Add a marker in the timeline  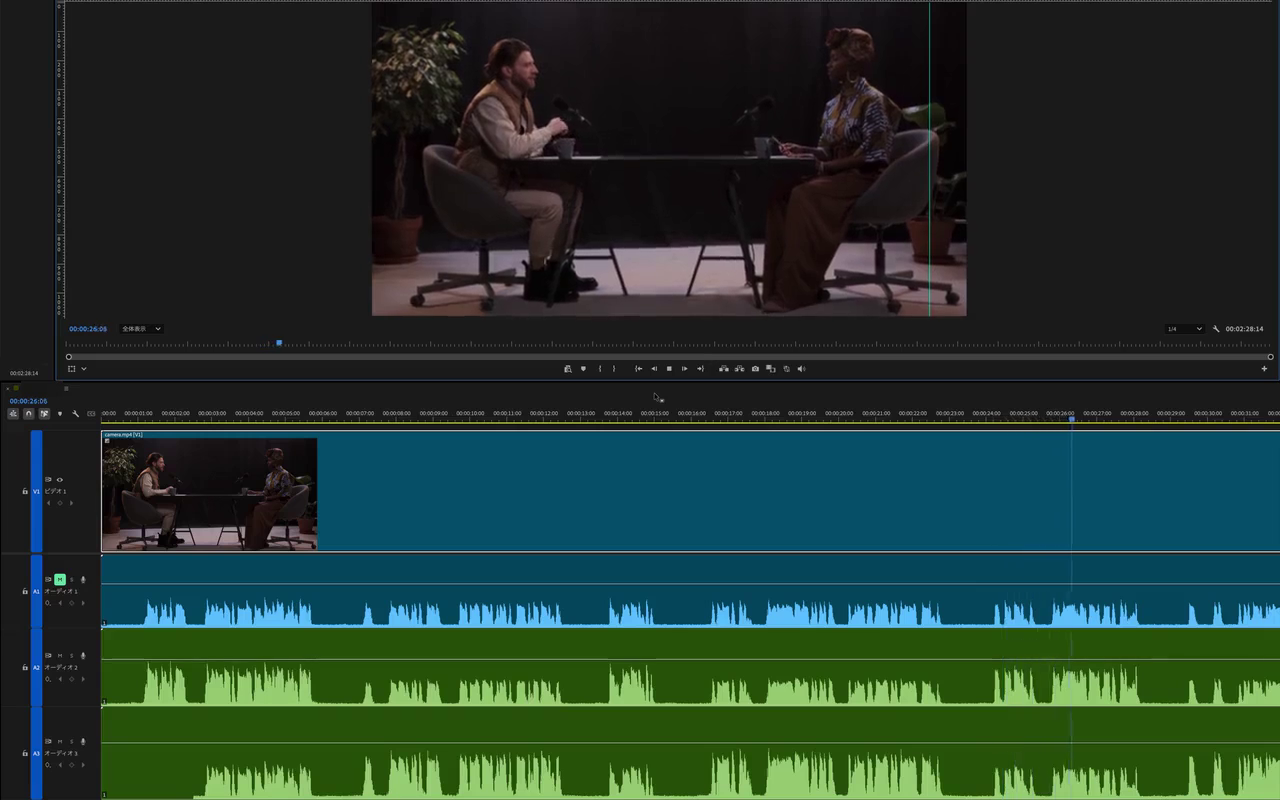[60, 414]
